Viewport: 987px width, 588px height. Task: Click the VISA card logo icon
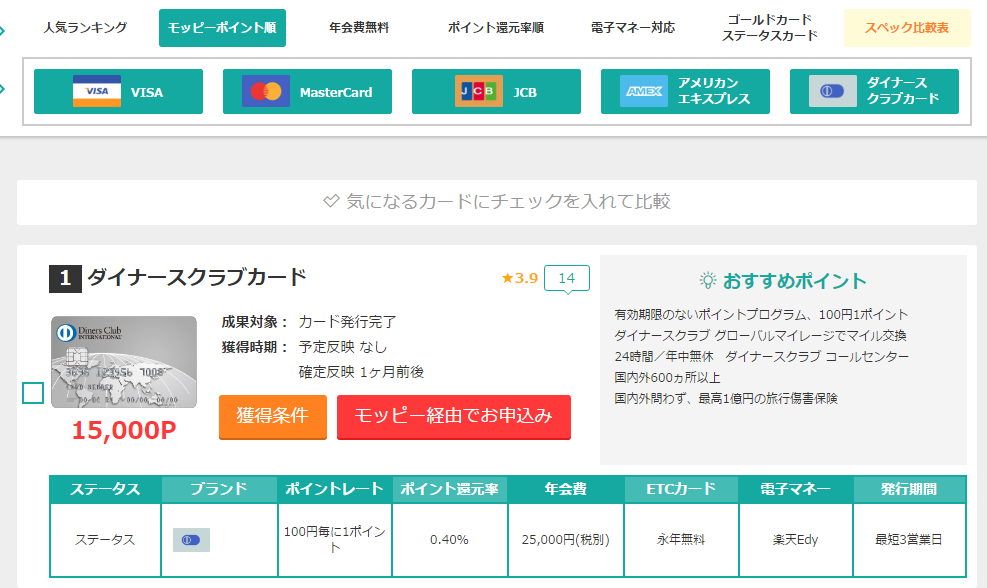click(96, 91)
